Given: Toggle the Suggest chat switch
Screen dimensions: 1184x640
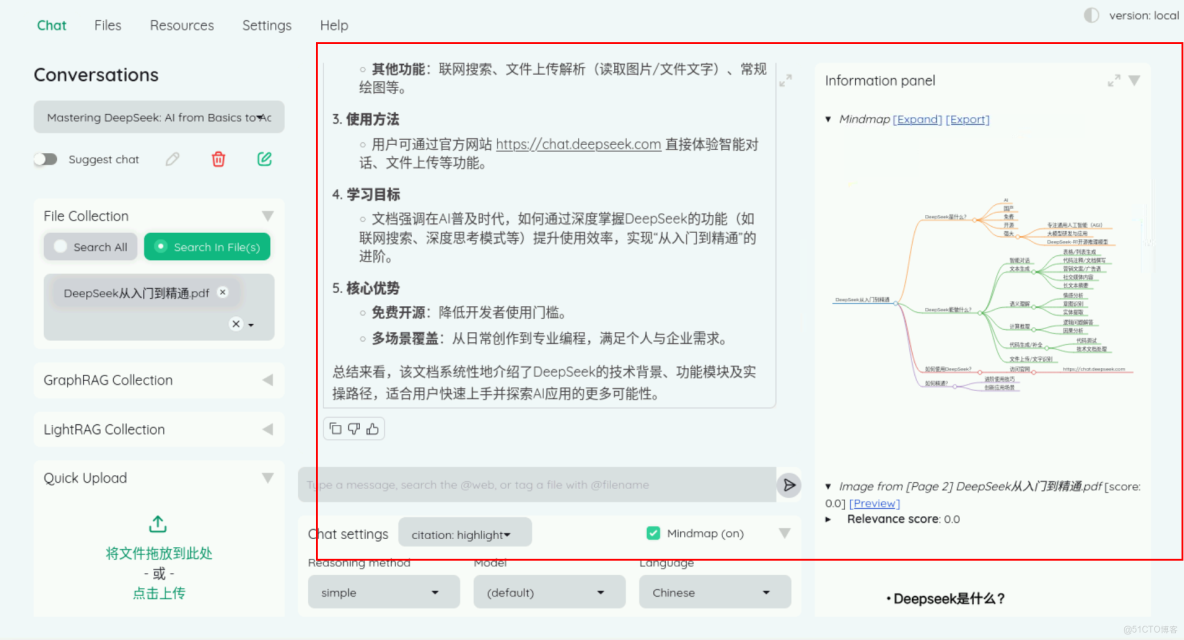Looking at the screenshot, I should 46,158.
